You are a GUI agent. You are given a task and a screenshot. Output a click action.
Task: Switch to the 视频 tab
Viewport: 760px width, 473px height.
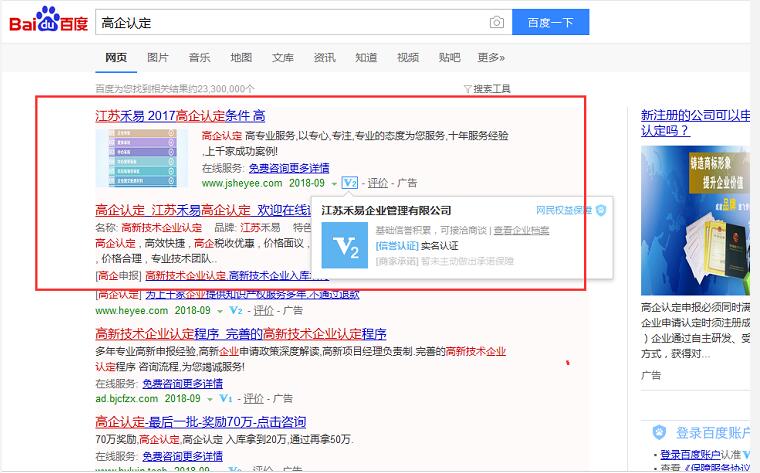pyautogui.click(x=408, y=58)
